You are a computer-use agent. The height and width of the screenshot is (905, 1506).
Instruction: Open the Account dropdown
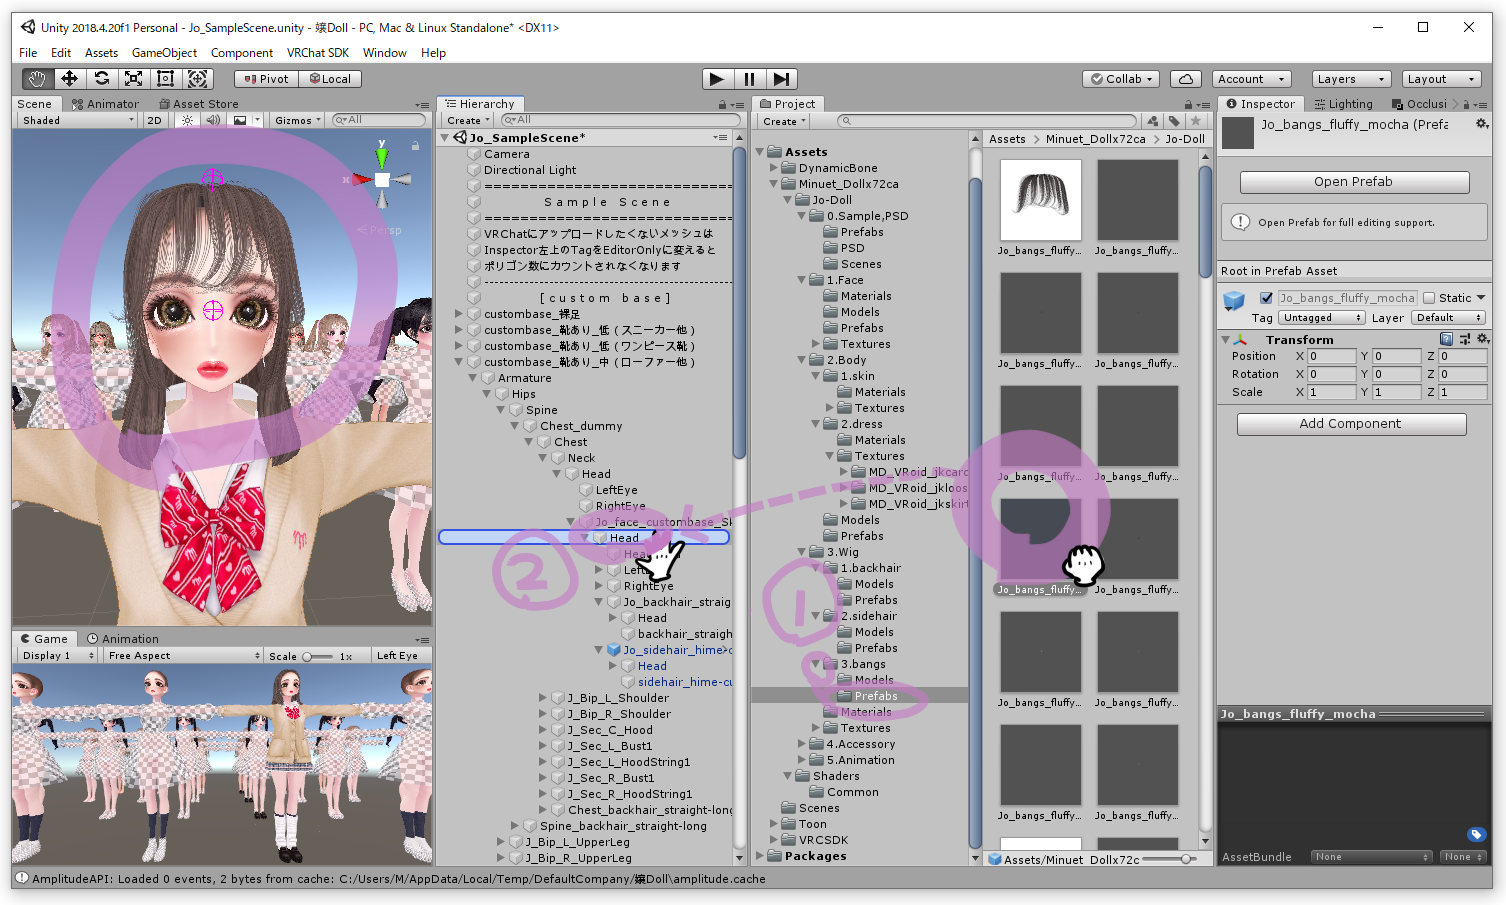pyautogui.click(x=1251, y=79)
